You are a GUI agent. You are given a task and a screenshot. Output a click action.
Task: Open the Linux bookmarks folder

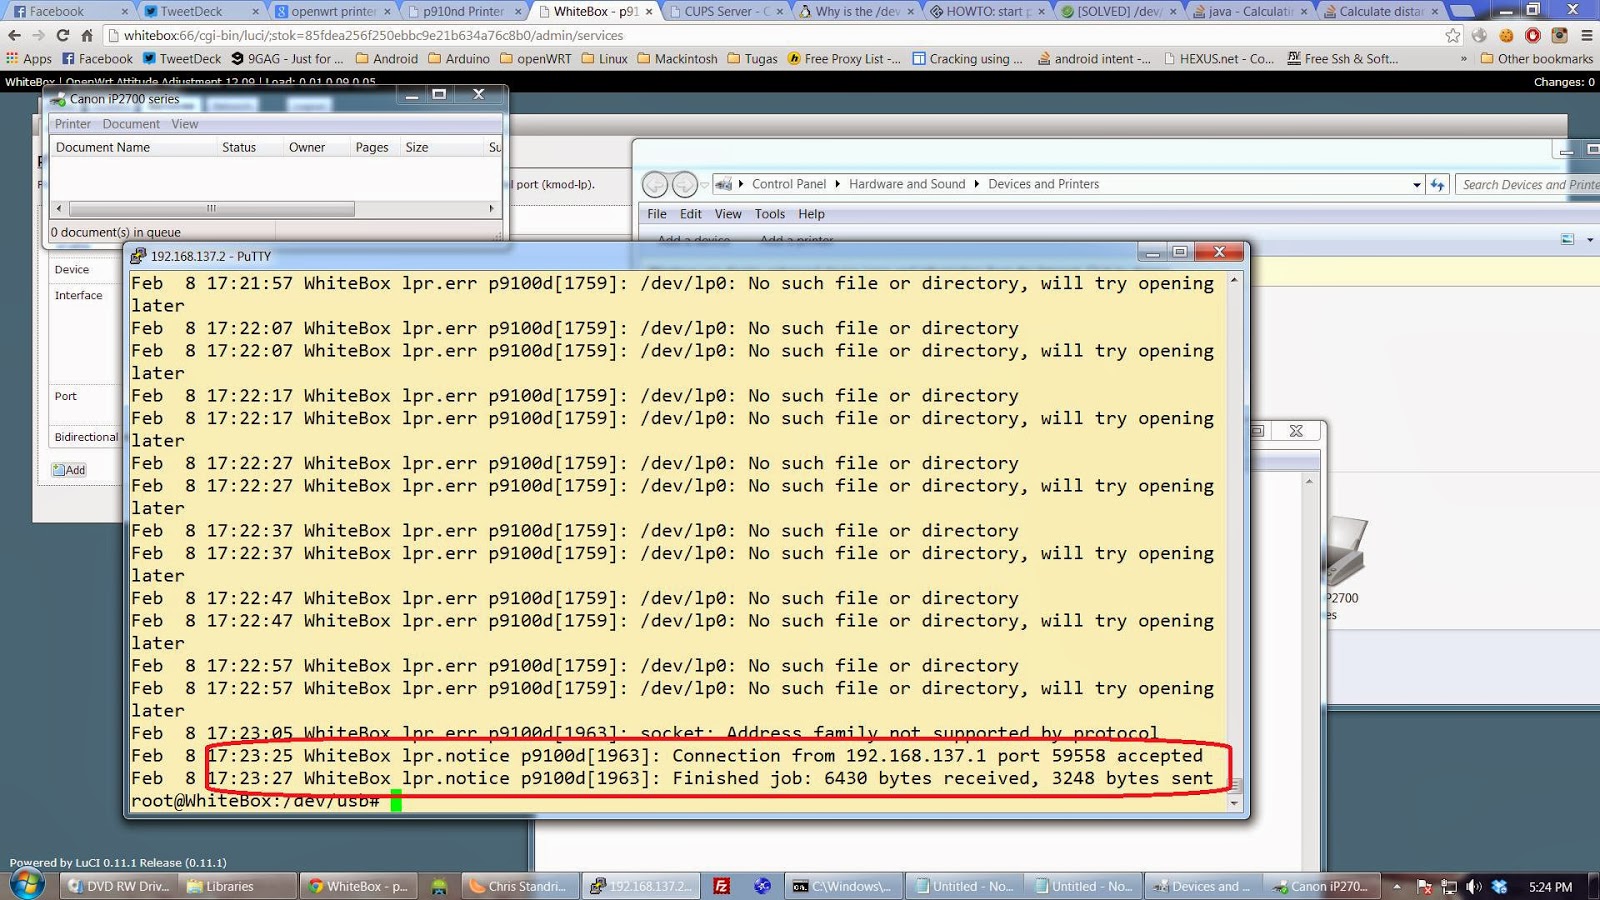605,59
